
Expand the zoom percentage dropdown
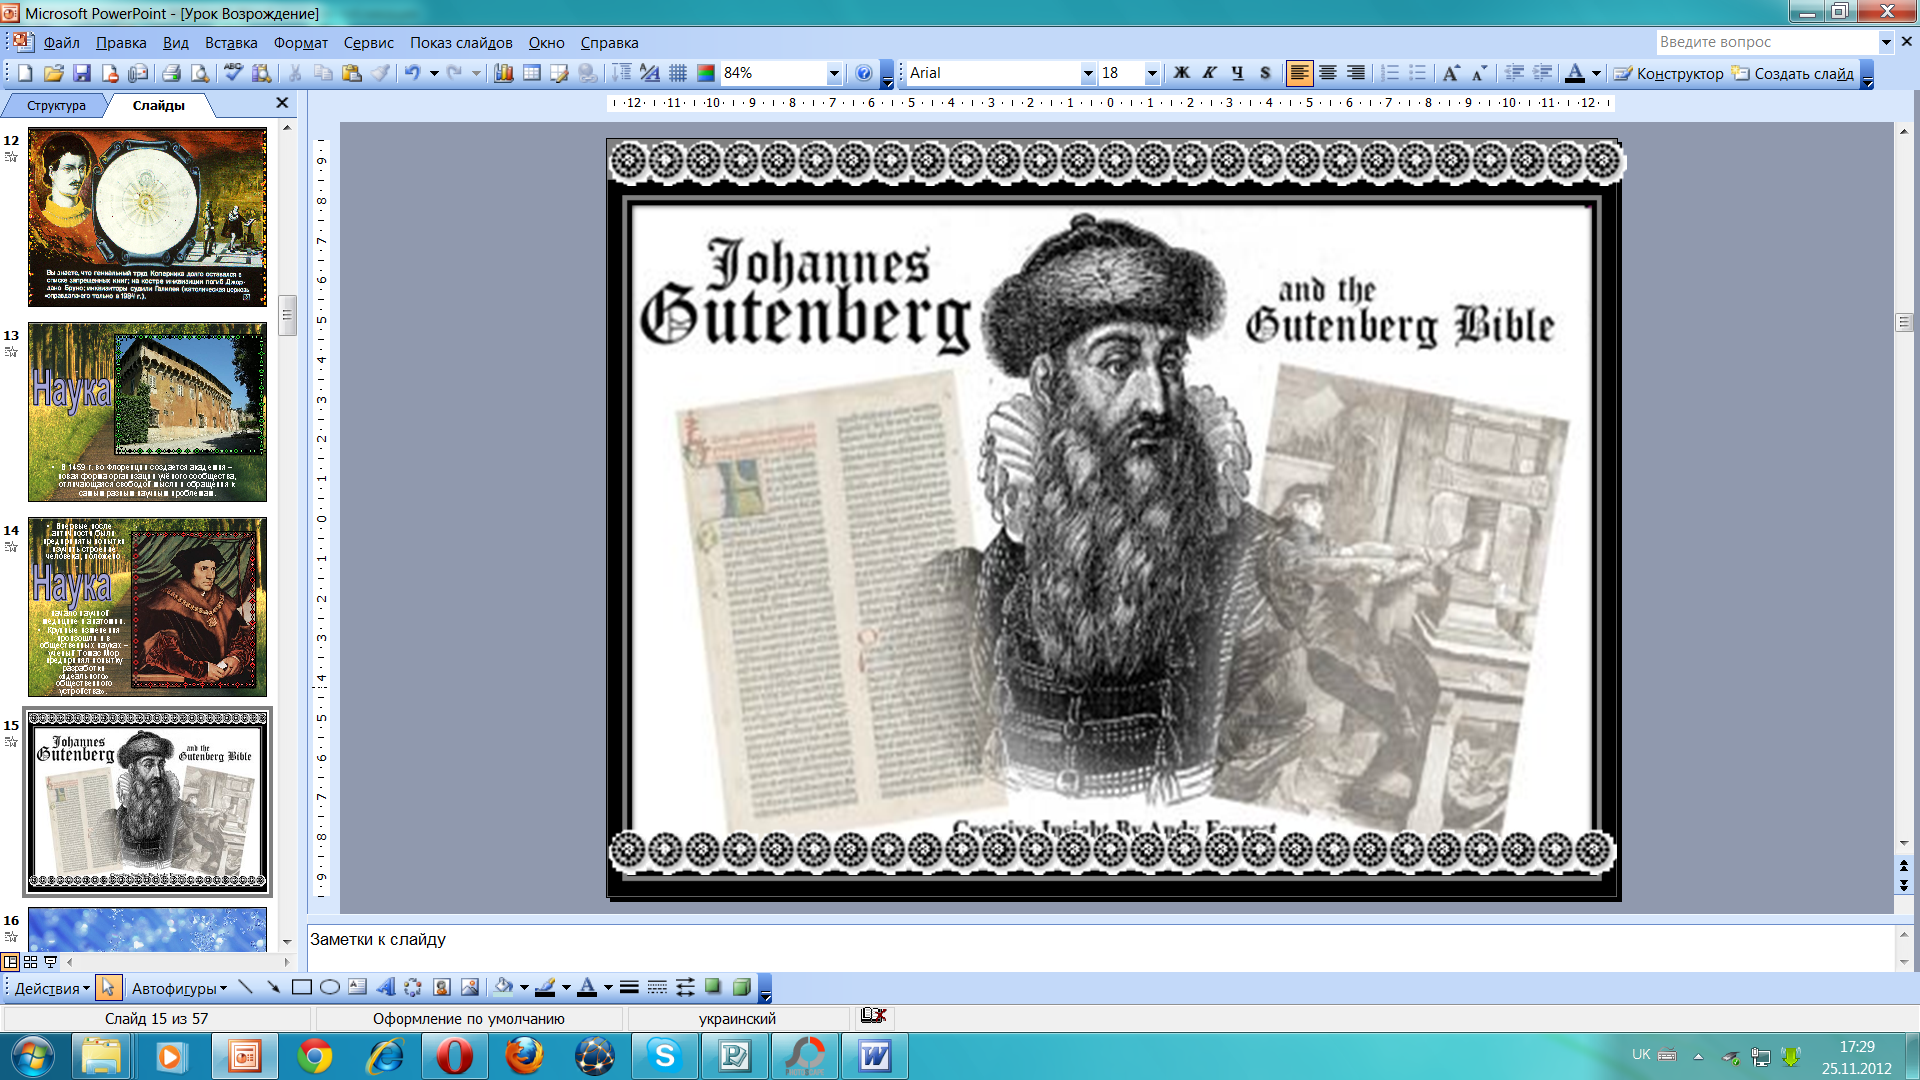tap(834, 73)
